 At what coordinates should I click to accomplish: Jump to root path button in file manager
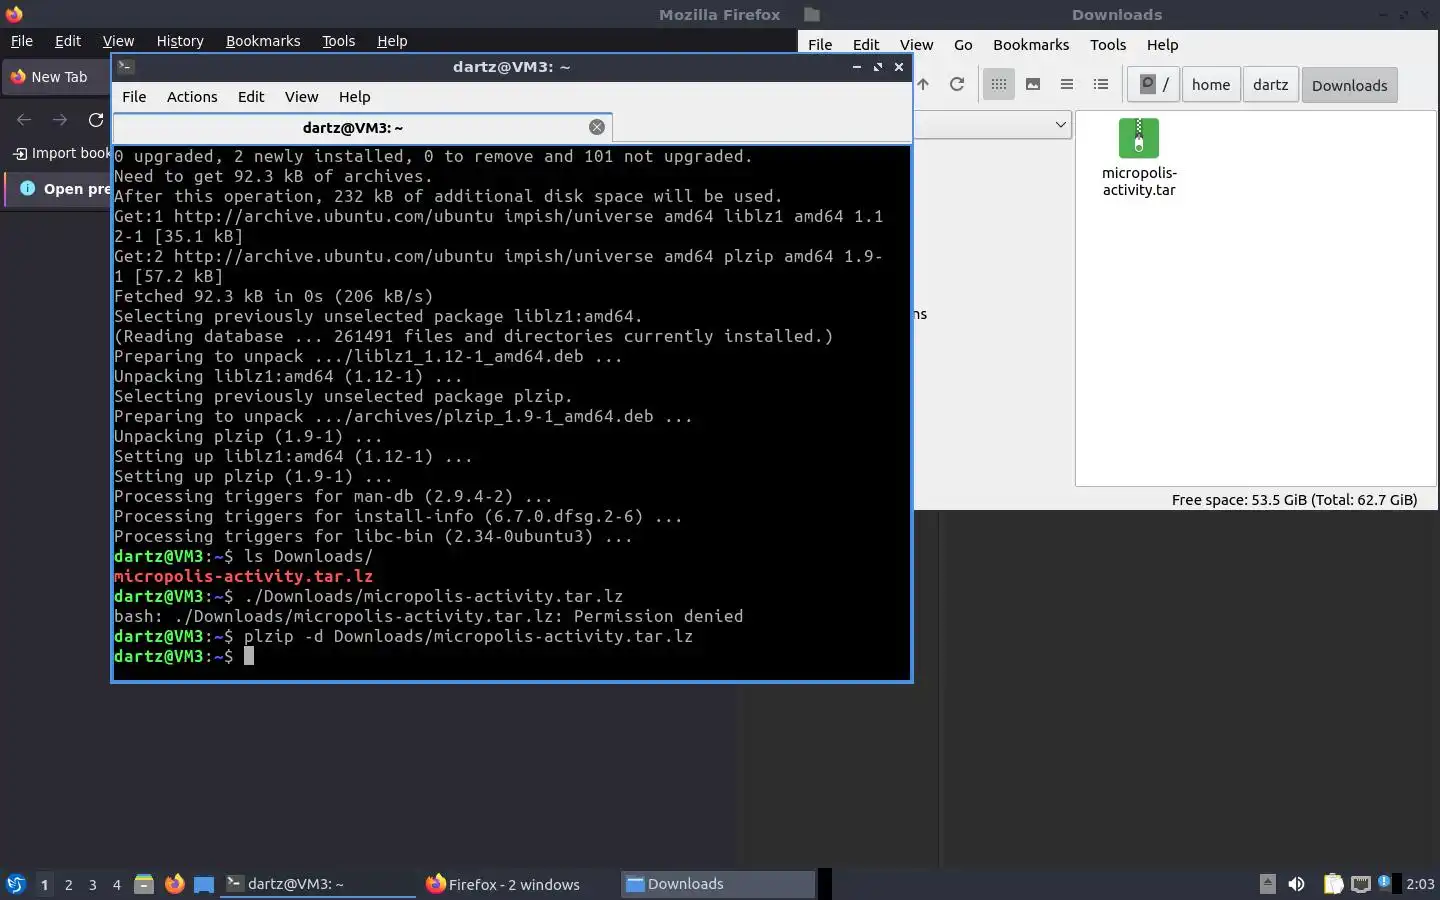(1153, 85)
